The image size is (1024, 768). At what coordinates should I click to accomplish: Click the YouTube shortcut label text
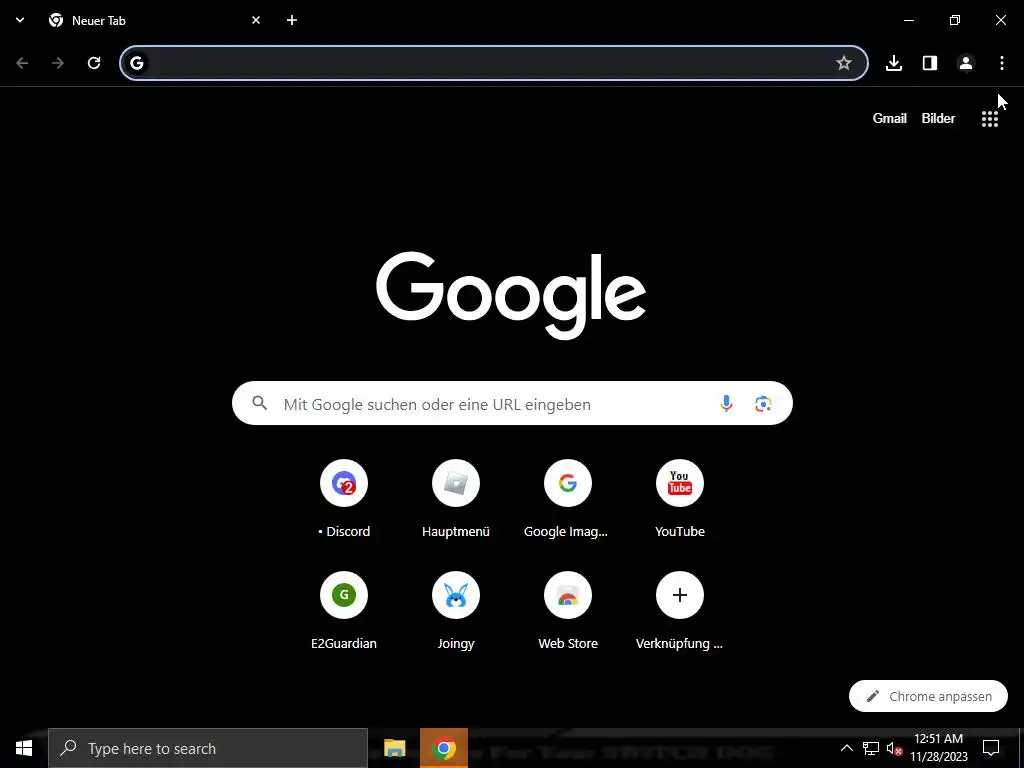point(680,532)
